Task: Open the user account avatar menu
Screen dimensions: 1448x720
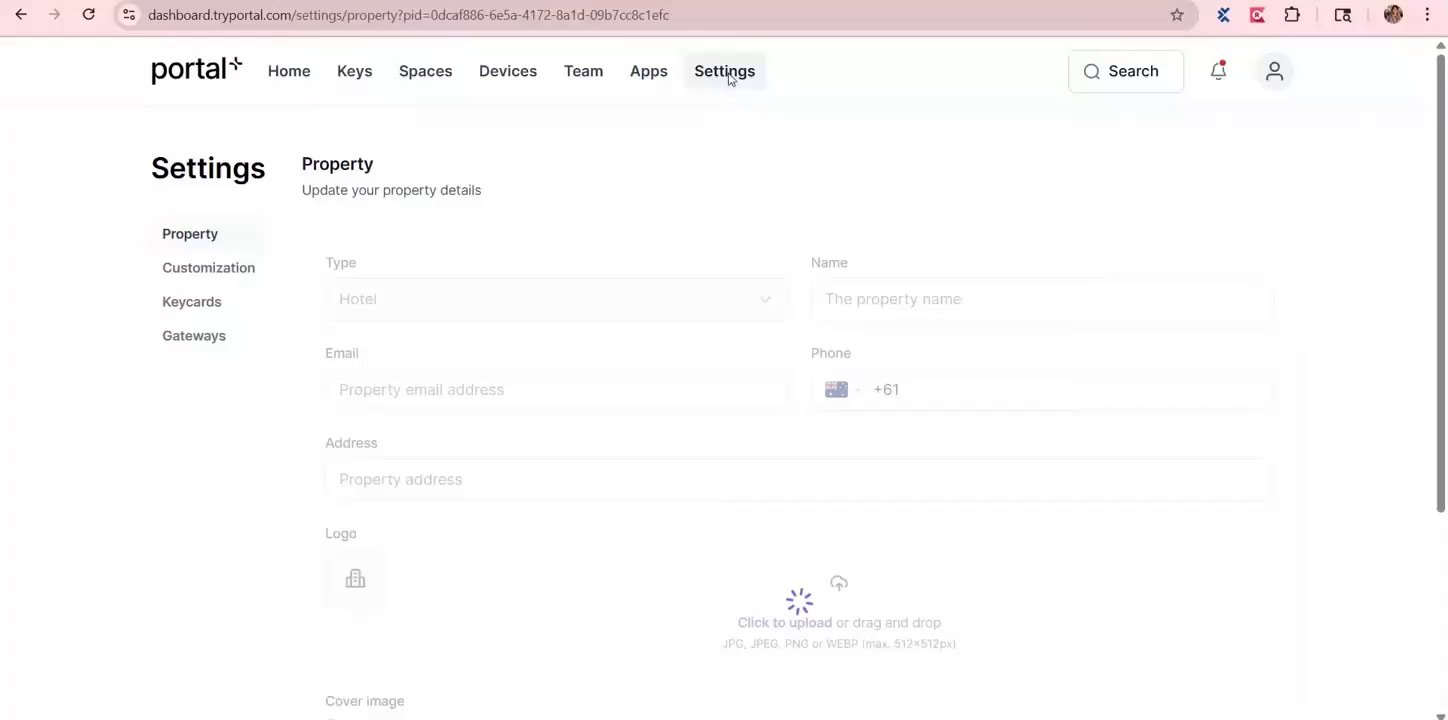Action: [1274, 71]
